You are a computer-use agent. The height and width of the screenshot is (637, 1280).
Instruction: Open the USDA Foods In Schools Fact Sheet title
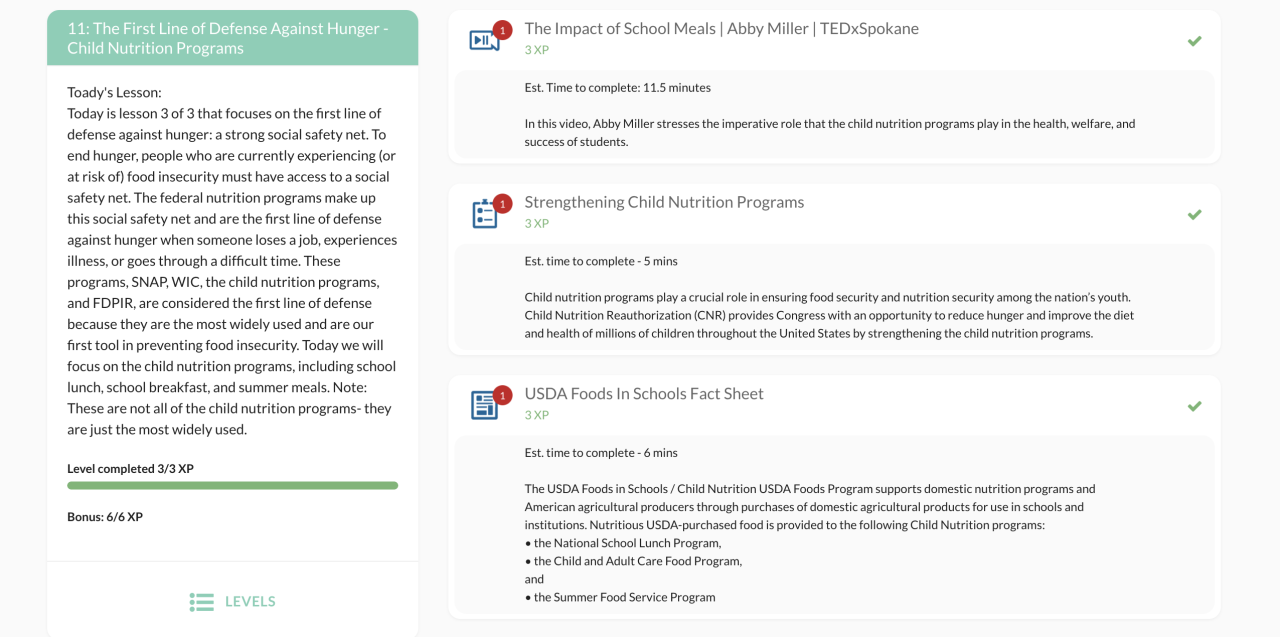[644, 393]
